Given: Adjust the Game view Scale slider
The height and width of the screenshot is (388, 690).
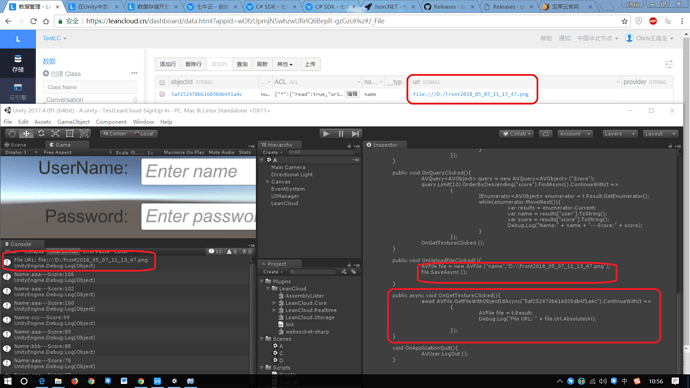Looking at the screenshot, I should (x=138, y=153).
